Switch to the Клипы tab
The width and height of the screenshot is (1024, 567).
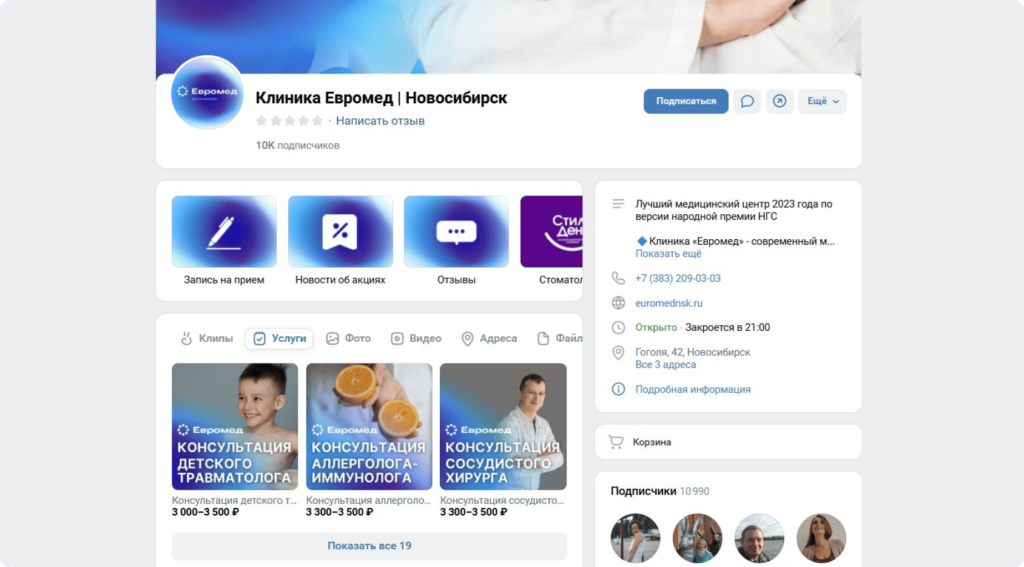(x=207, y=338)
